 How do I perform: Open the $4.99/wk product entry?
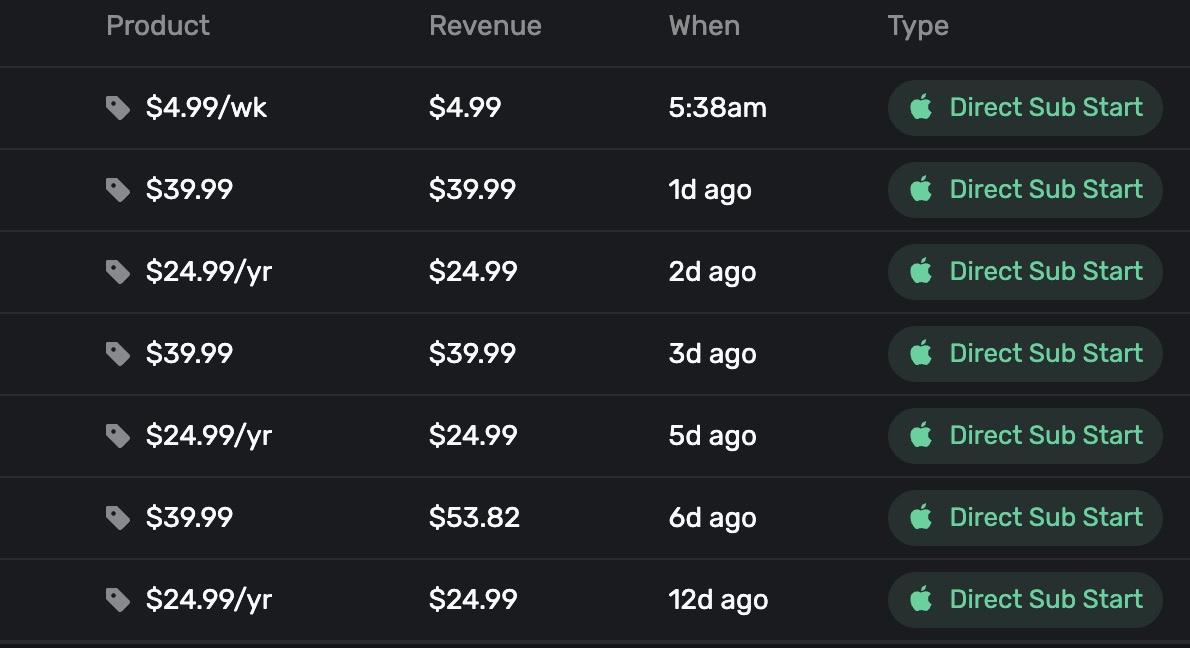pyautogui.click(x=206, y=108)
